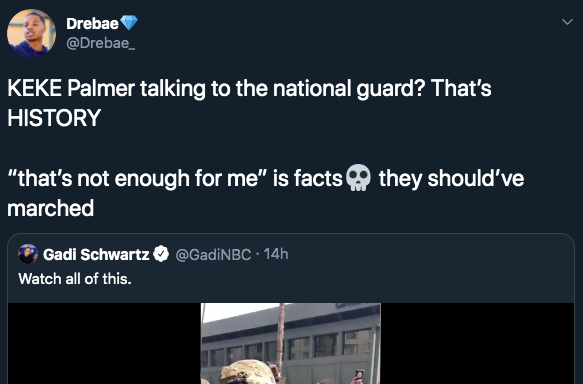
Task: Open Drebae's round profile avatar
Action: pyautogui.click(x=32, y=33)
